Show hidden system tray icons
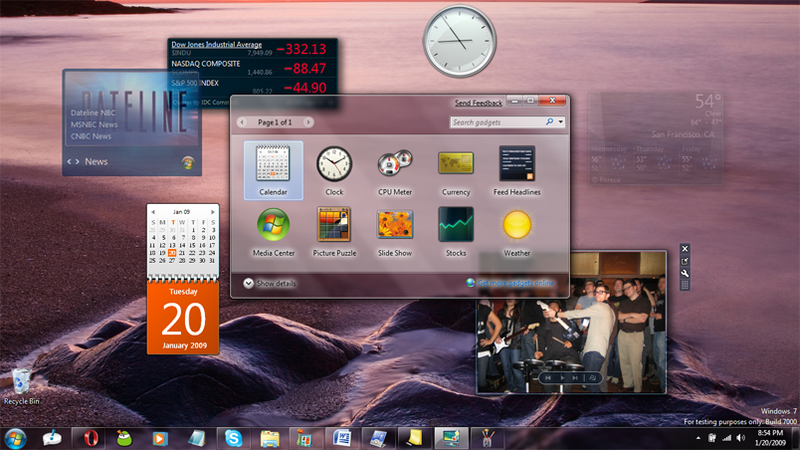800x450 pixels. [698, 438]
